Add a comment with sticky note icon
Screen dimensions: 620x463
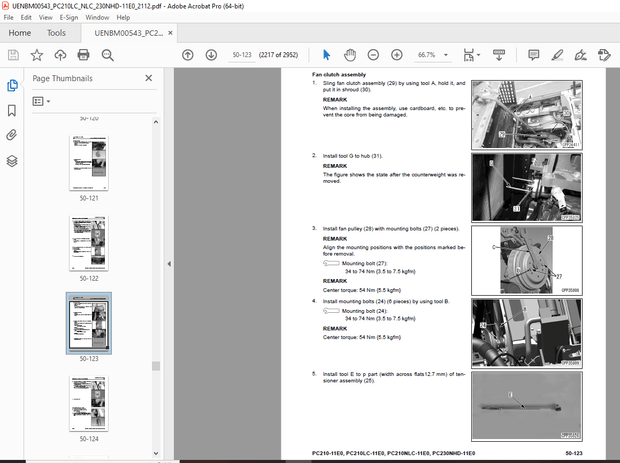coord(534,55)
